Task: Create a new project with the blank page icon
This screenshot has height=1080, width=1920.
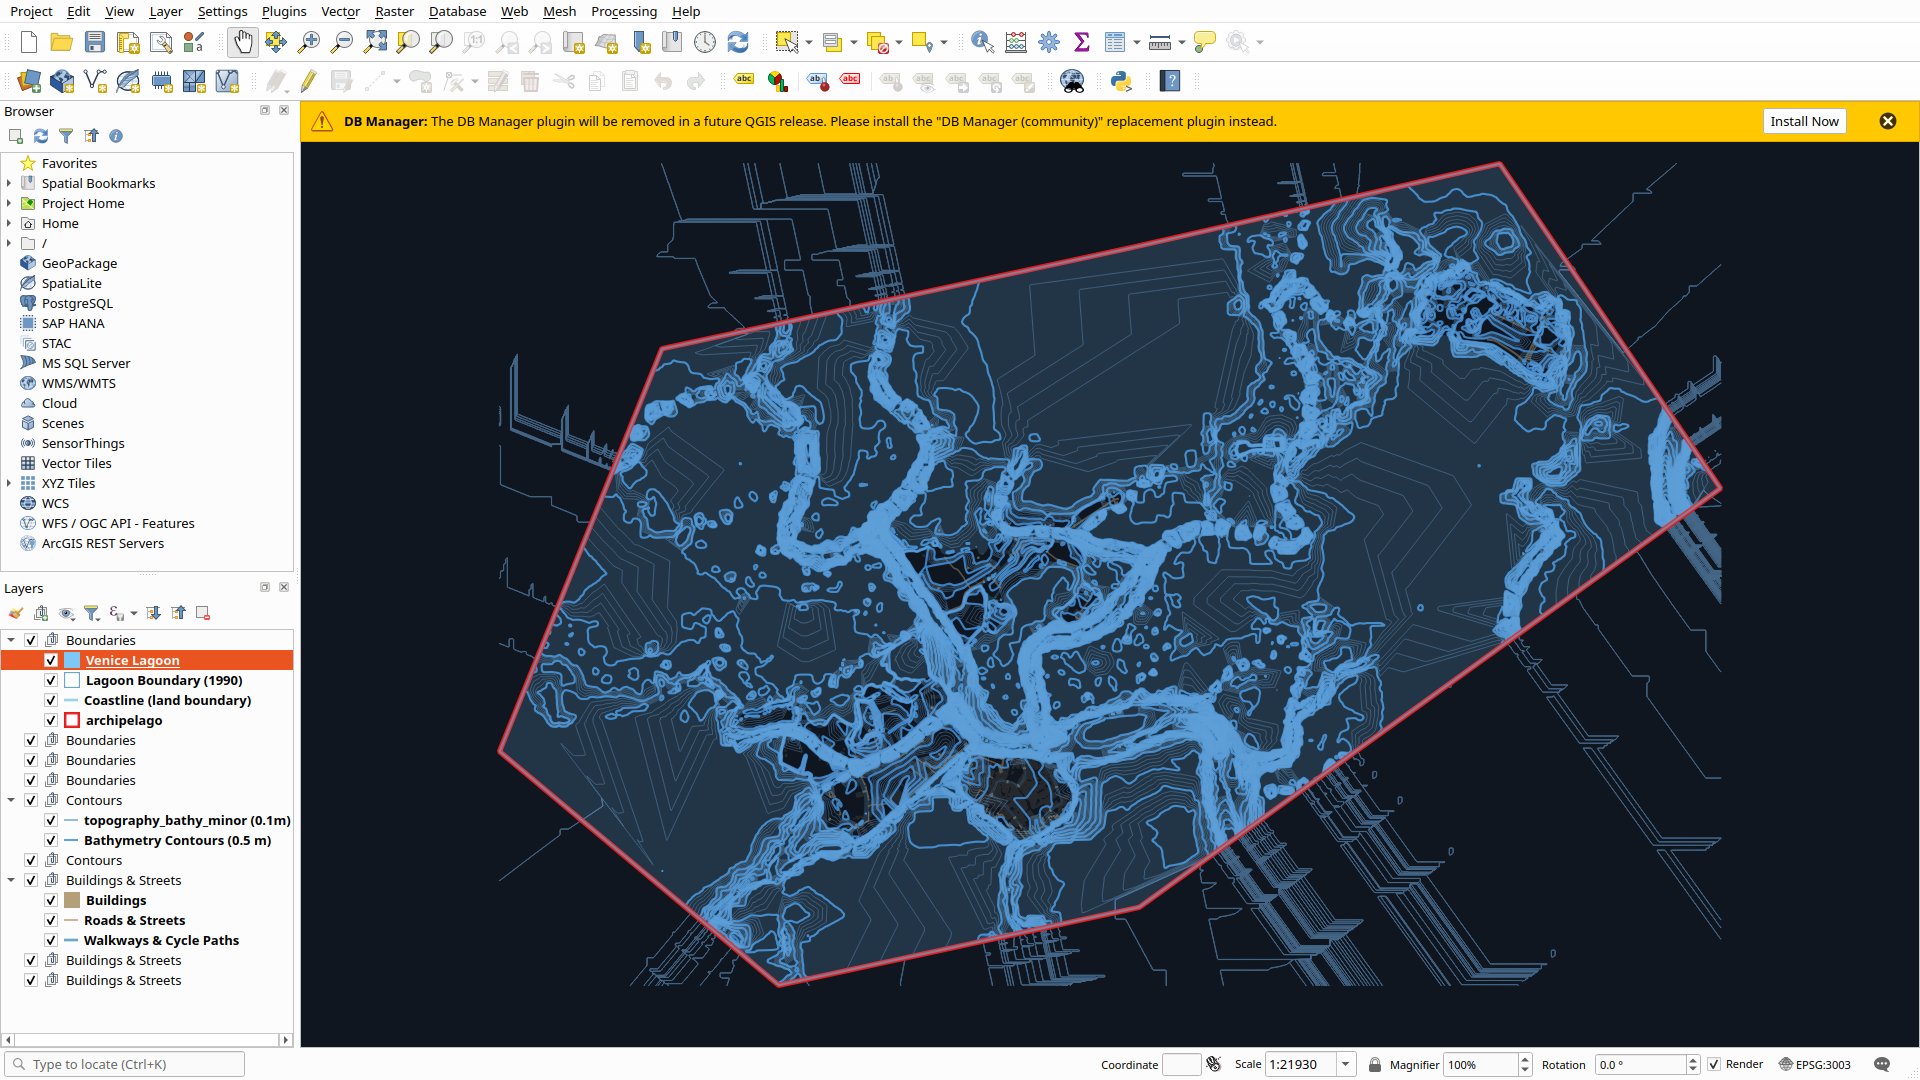Action: [29, 42]
